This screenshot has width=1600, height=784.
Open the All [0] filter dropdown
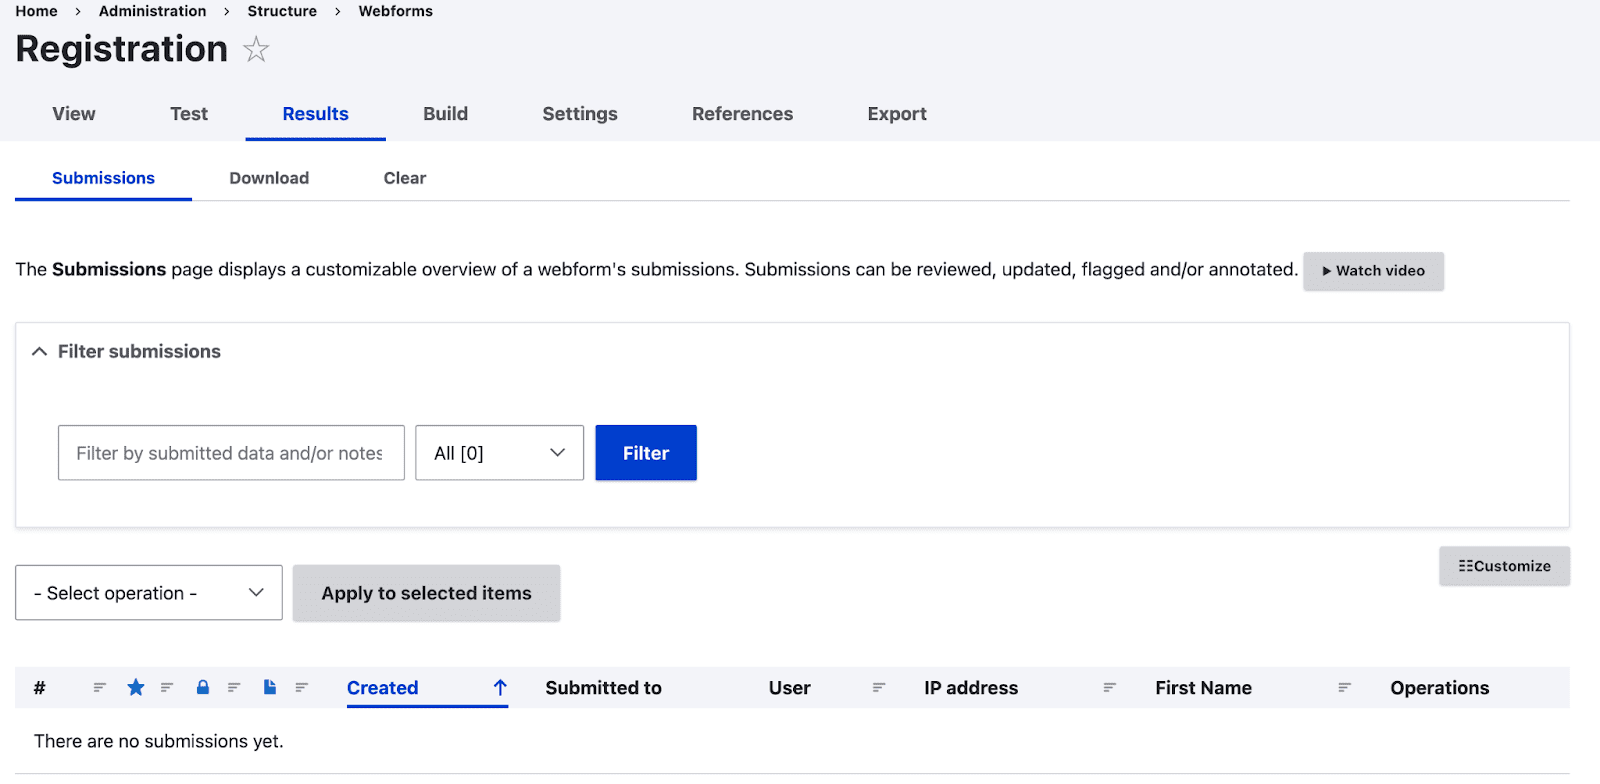[499, 453]
